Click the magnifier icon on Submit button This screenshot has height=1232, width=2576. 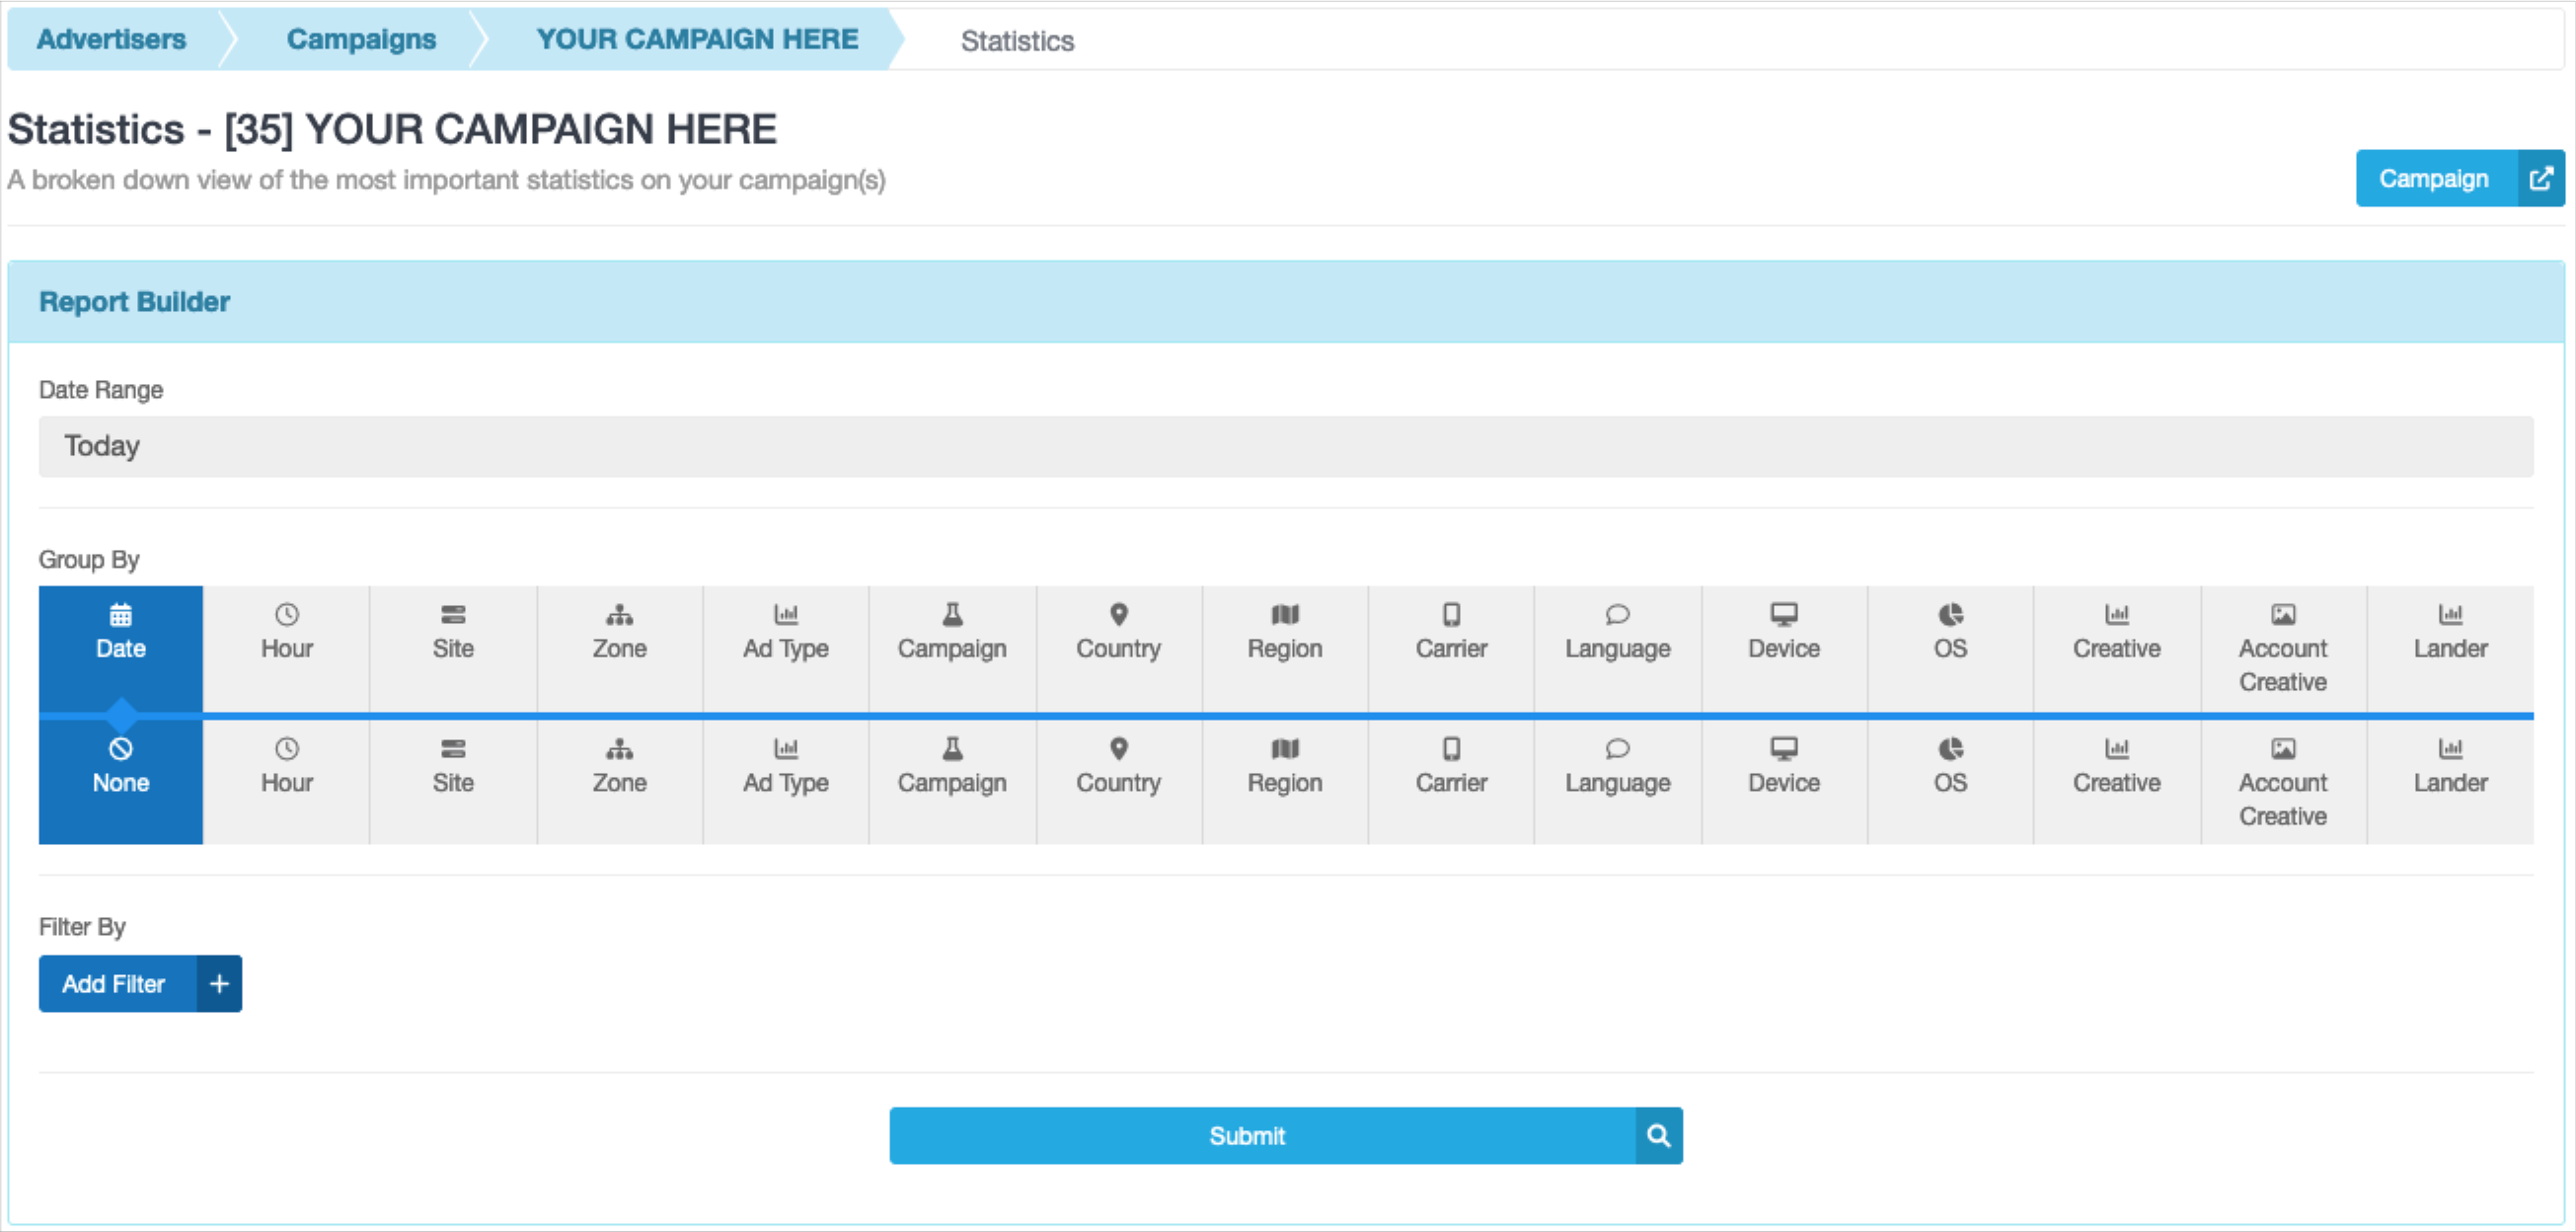1658,1135
